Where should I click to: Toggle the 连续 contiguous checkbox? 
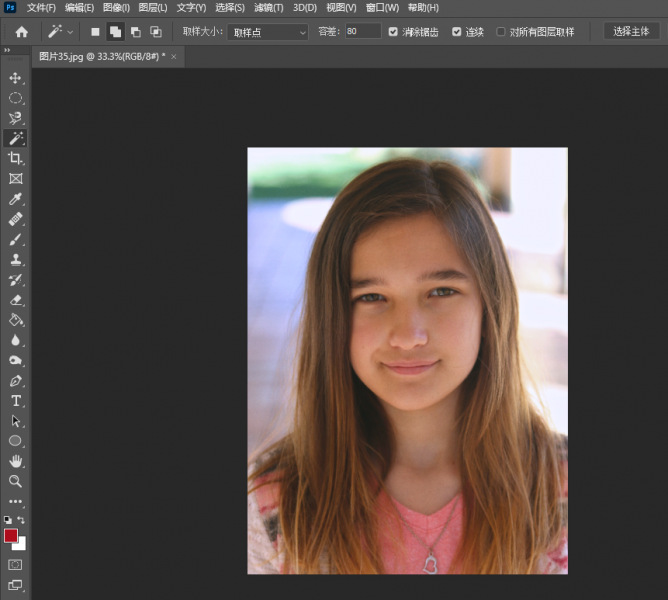click(x=457, y=32)
